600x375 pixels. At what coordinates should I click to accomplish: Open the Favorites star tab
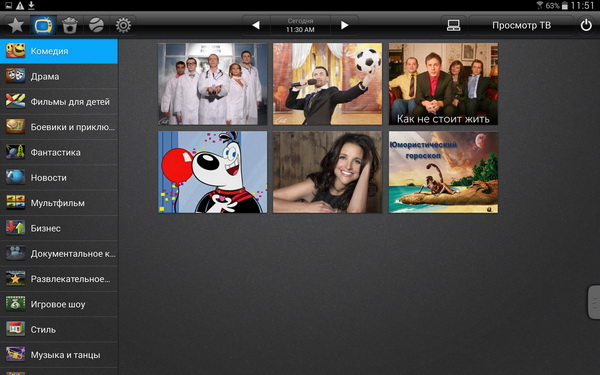coord(16,25)
